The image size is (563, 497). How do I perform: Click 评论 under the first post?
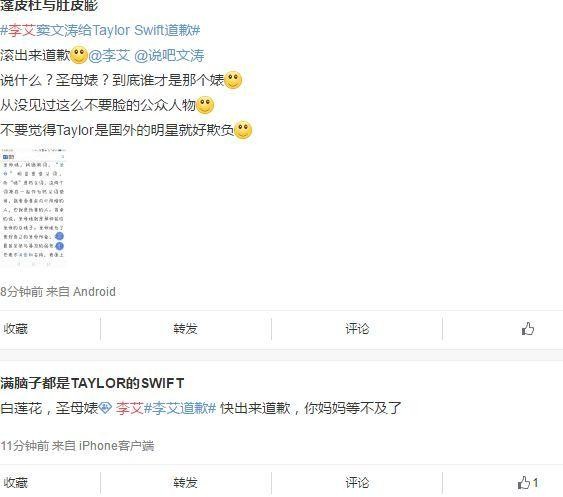click(x=357, y=329)
